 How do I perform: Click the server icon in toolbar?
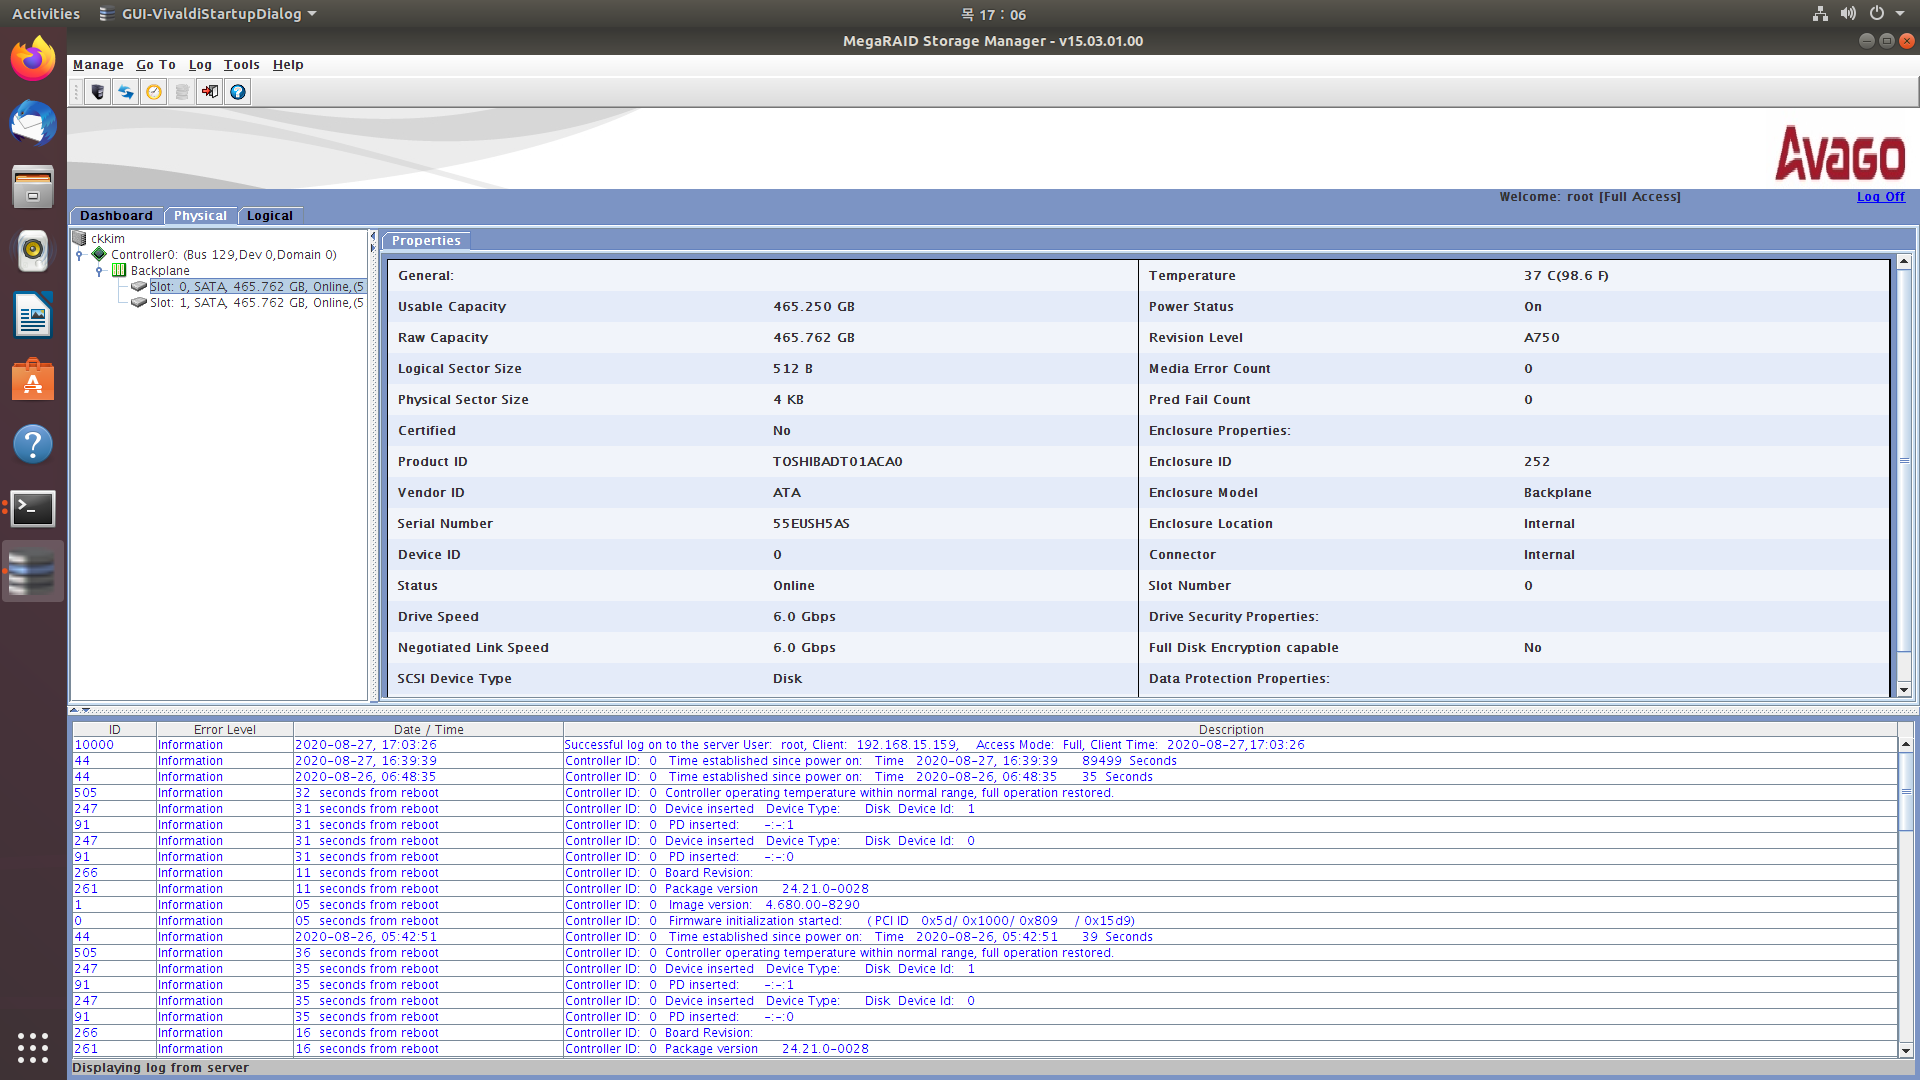click(x=97, y=92)
